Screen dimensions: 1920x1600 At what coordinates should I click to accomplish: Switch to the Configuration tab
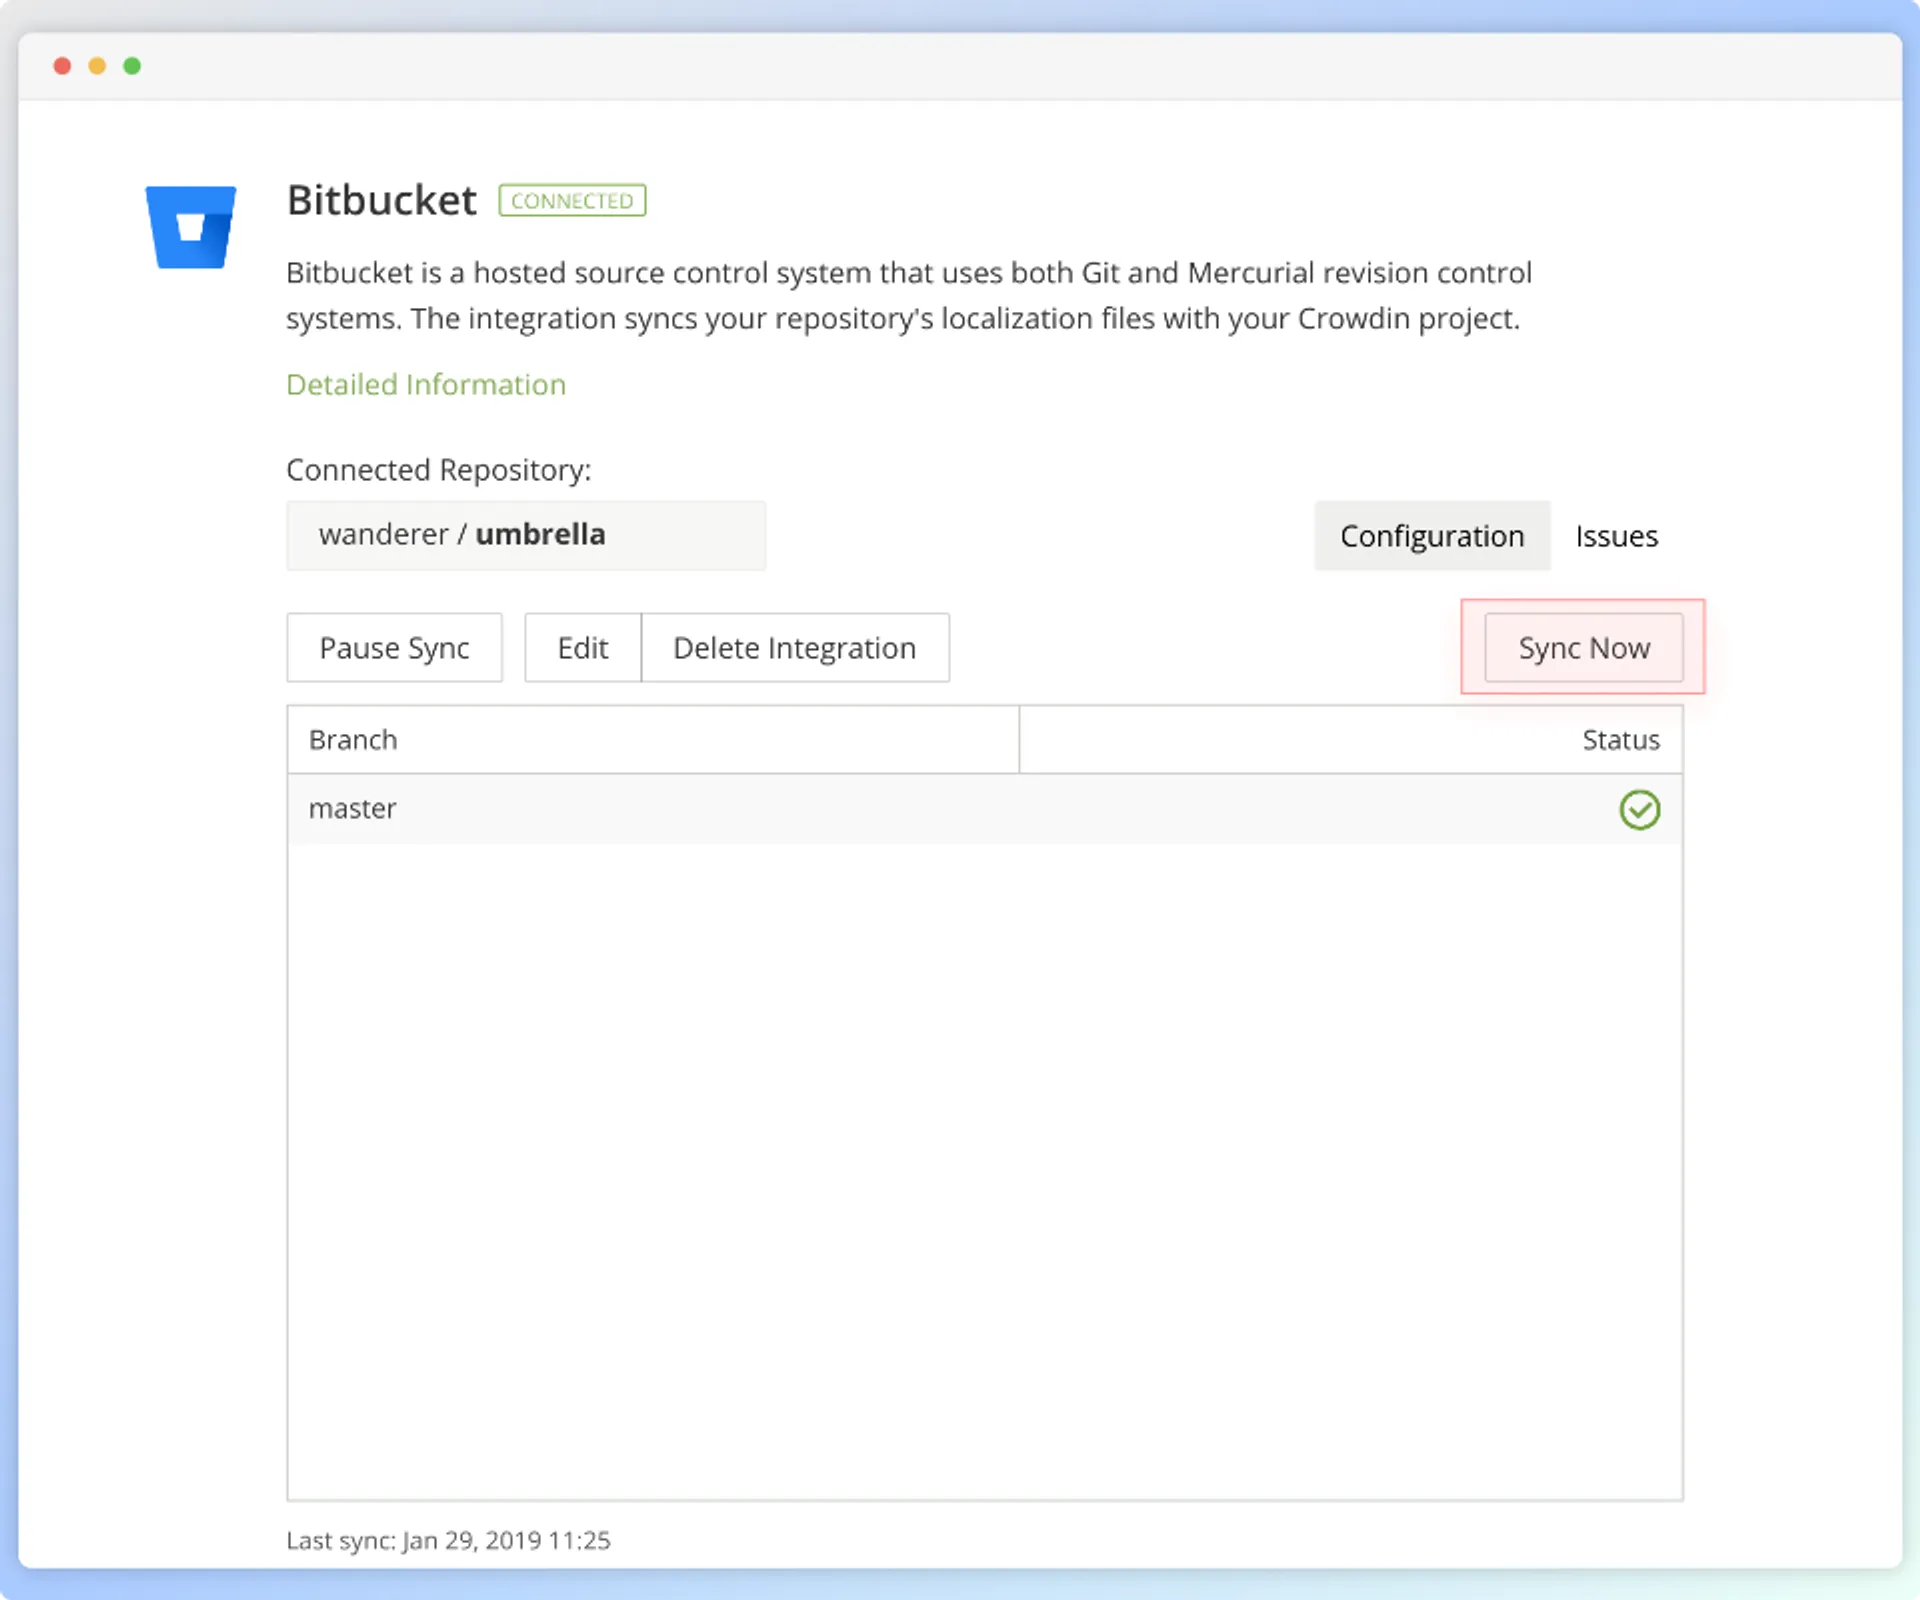1432,536
